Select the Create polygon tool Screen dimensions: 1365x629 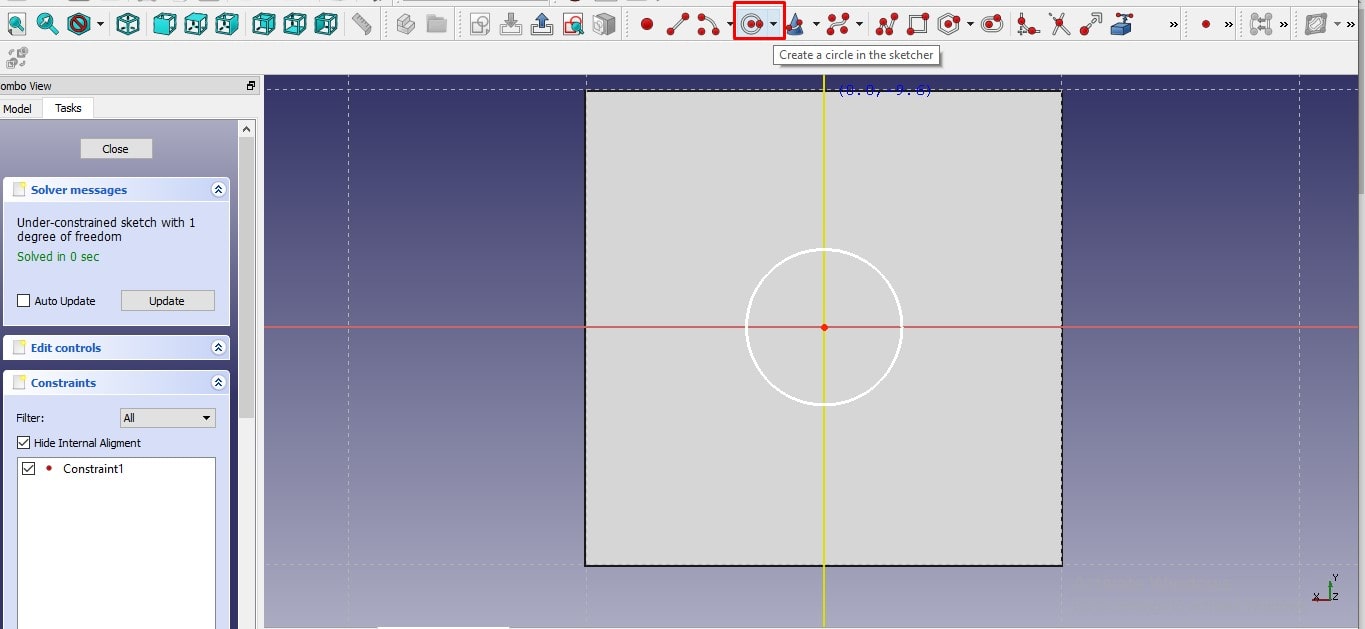pyautogui.click(x=949, y=23)
